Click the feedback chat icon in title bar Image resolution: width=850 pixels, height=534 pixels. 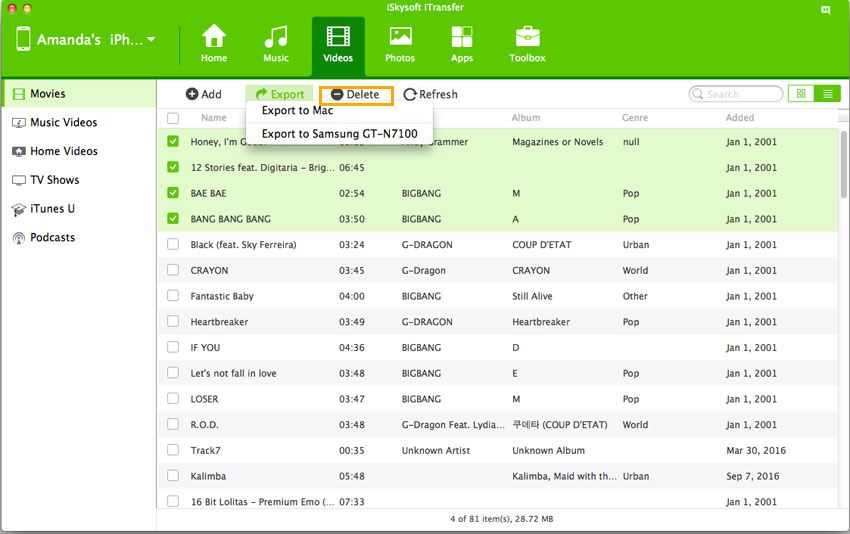click(x=825, y=10)
